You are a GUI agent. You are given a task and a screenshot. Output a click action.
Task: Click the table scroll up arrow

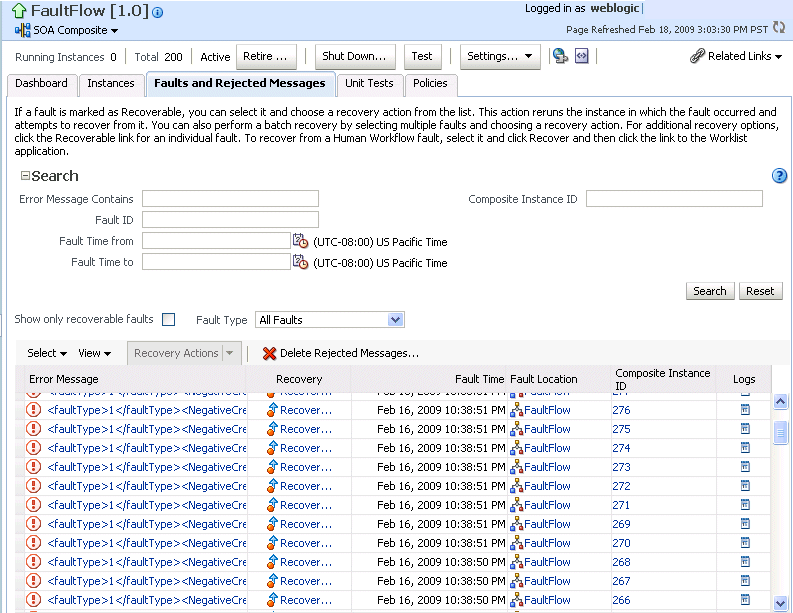[780, 402]
